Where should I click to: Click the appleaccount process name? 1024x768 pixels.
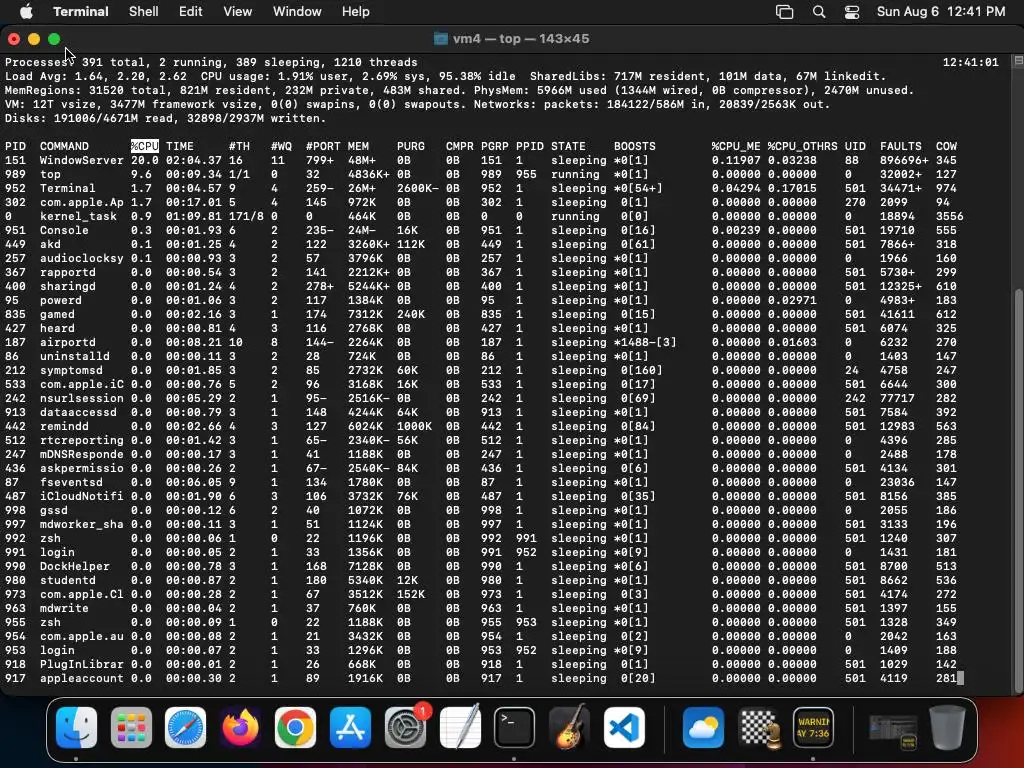81,679
